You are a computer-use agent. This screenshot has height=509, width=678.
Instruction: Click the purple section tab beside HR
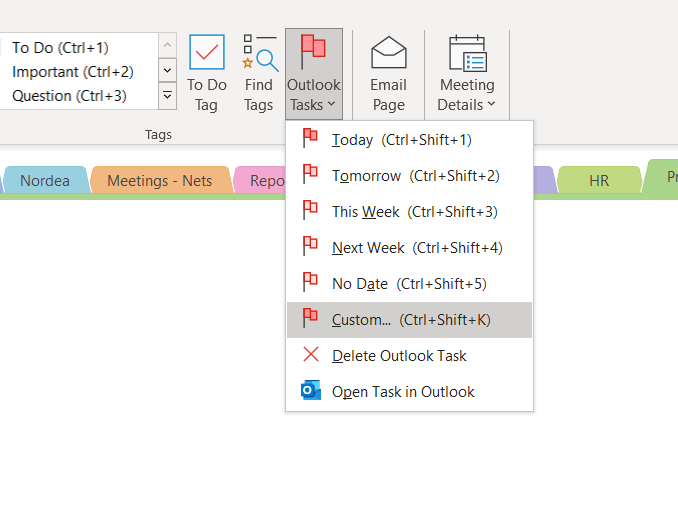click(x=543, y=179)
